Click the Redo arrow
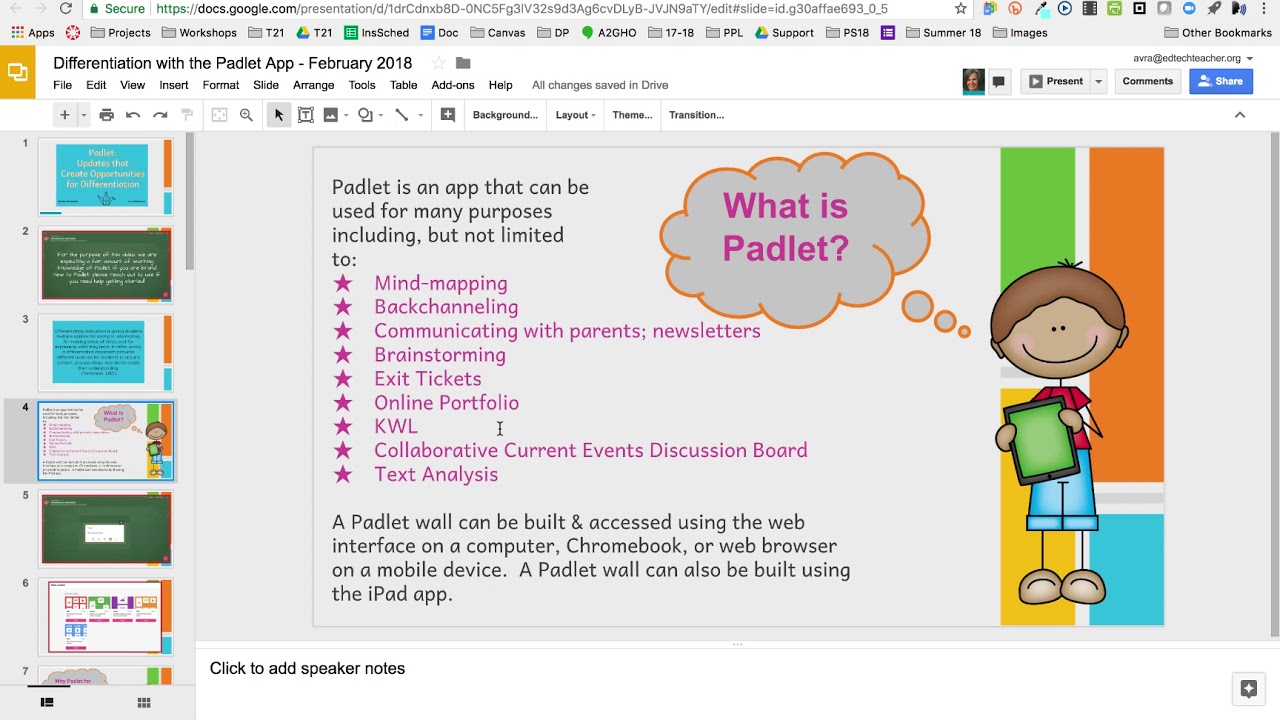Screen dimensions: 1280x720 tap(160, 115)
